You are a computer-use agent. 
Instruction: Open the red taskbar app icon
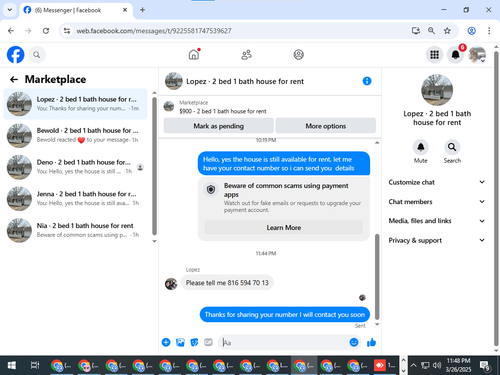(379, 365)
